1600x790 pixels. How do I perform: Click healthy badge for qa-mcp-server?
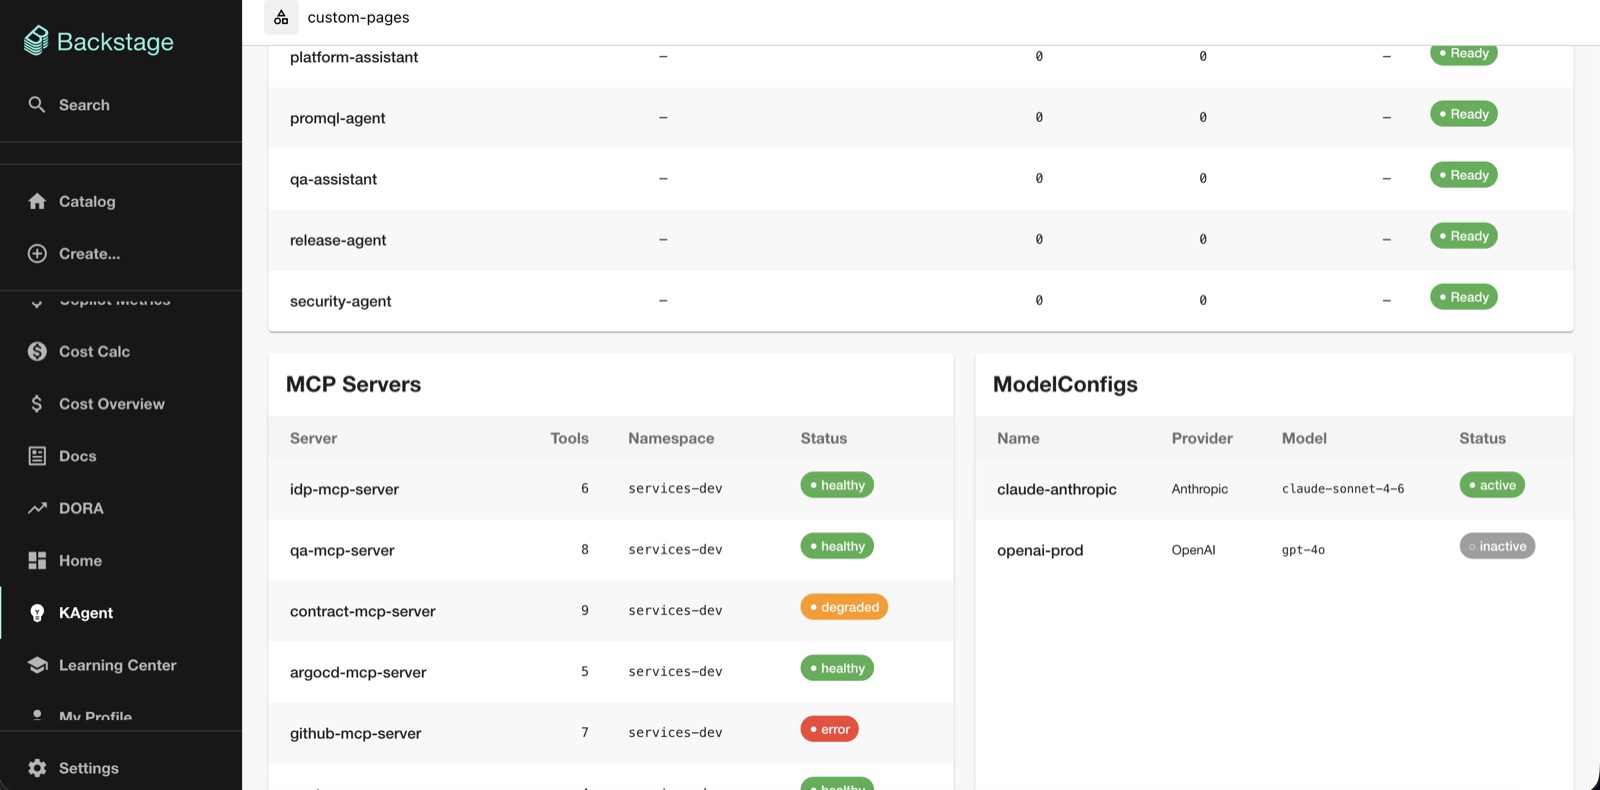[837, 546]
